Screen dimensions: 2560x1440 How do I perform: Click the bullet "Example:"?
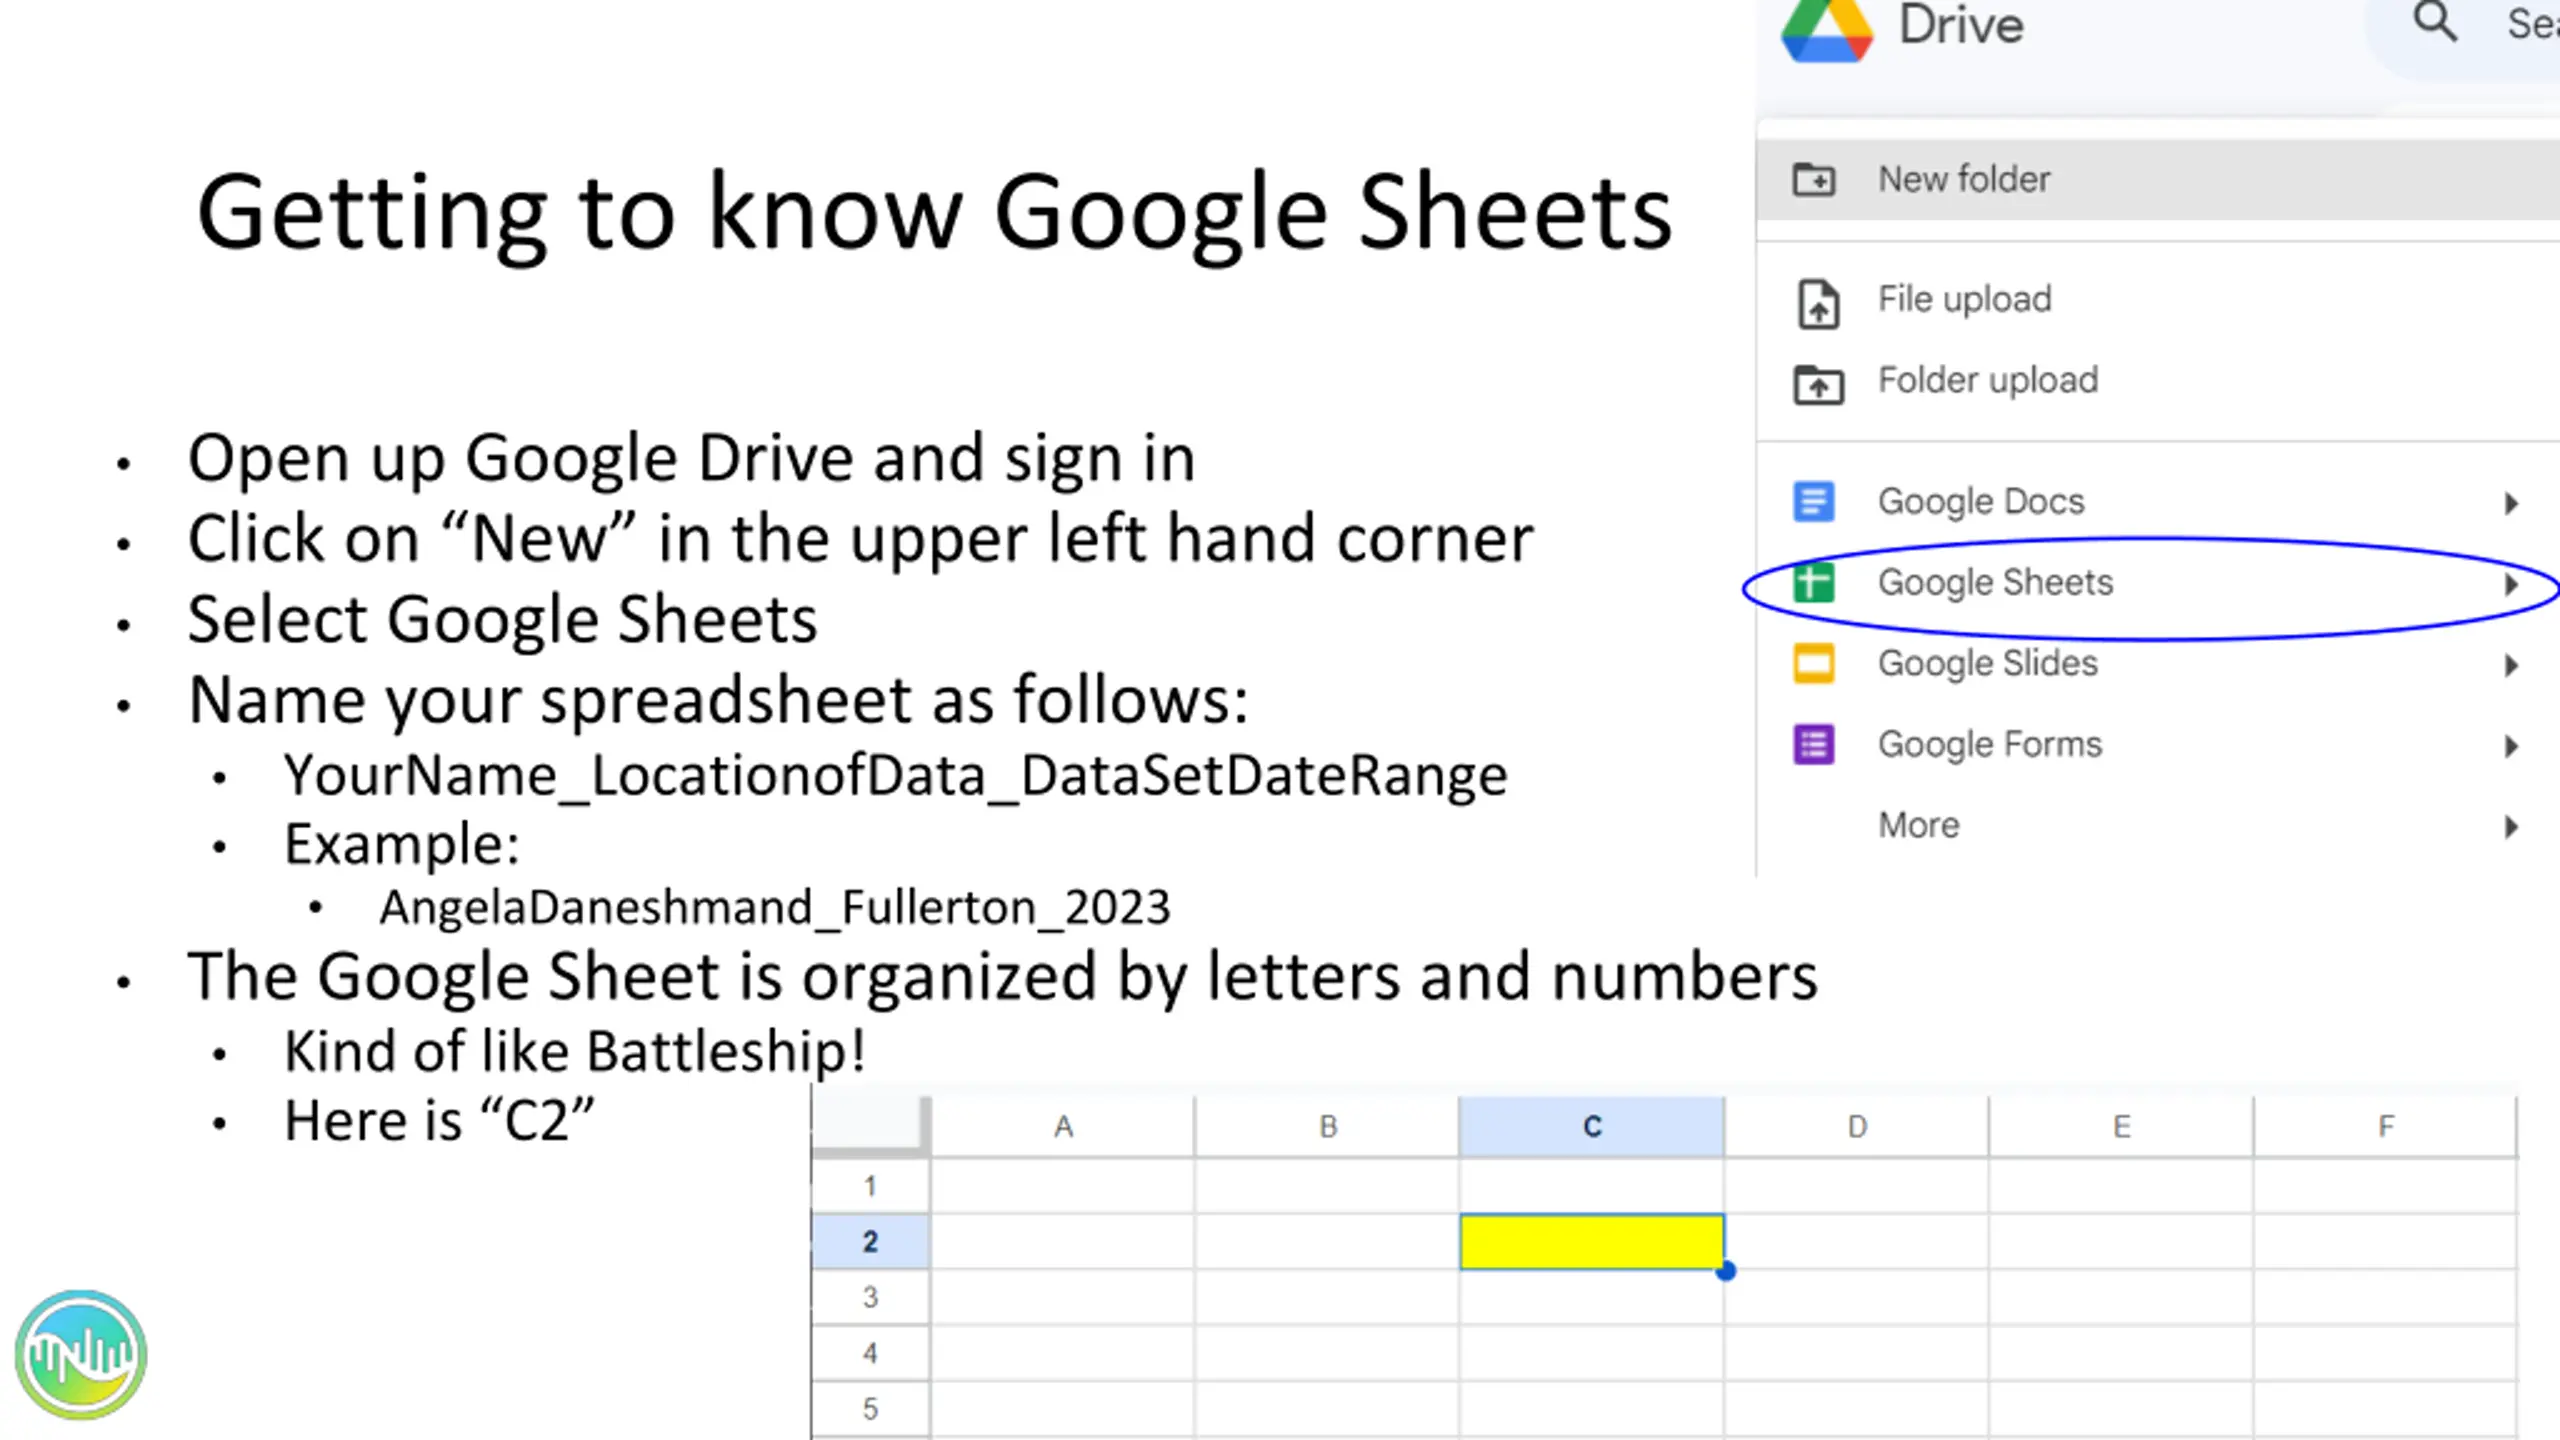coord(402,845)
